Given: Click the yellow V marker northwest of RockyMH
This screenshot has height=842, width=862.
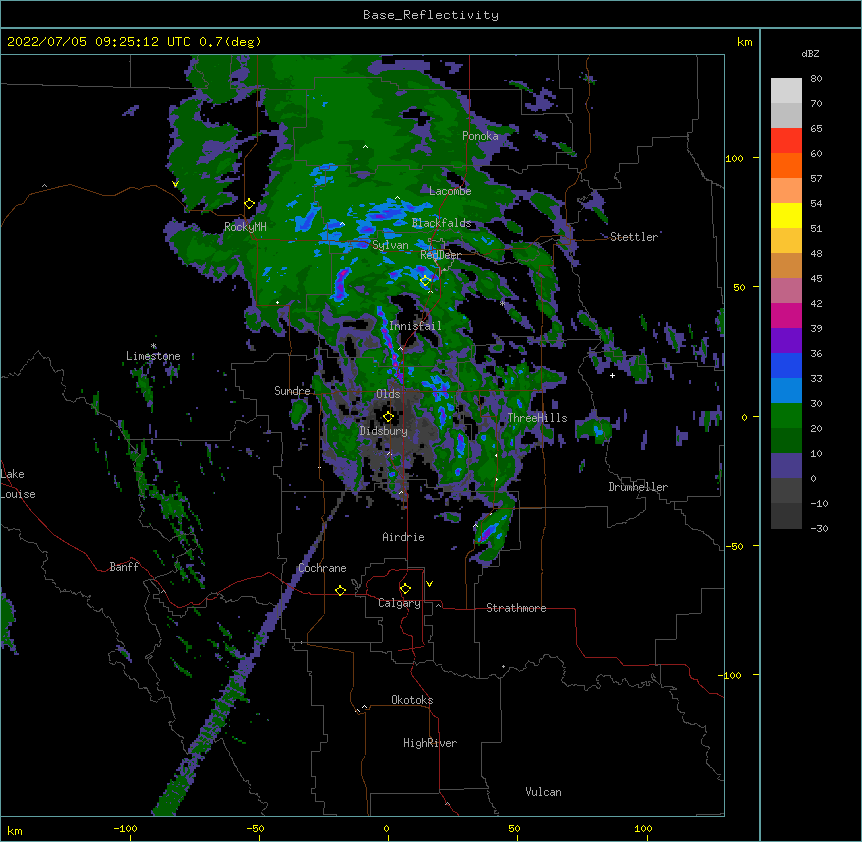Looking at the screenshot, I should coord(175,184).
